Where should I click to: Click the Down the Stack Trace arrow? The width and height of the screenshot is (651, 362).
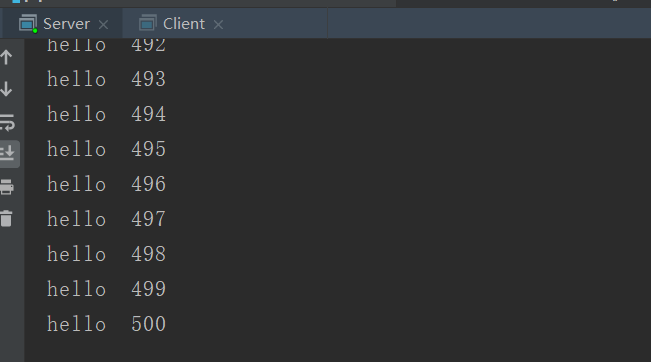[x=6, y=89]
